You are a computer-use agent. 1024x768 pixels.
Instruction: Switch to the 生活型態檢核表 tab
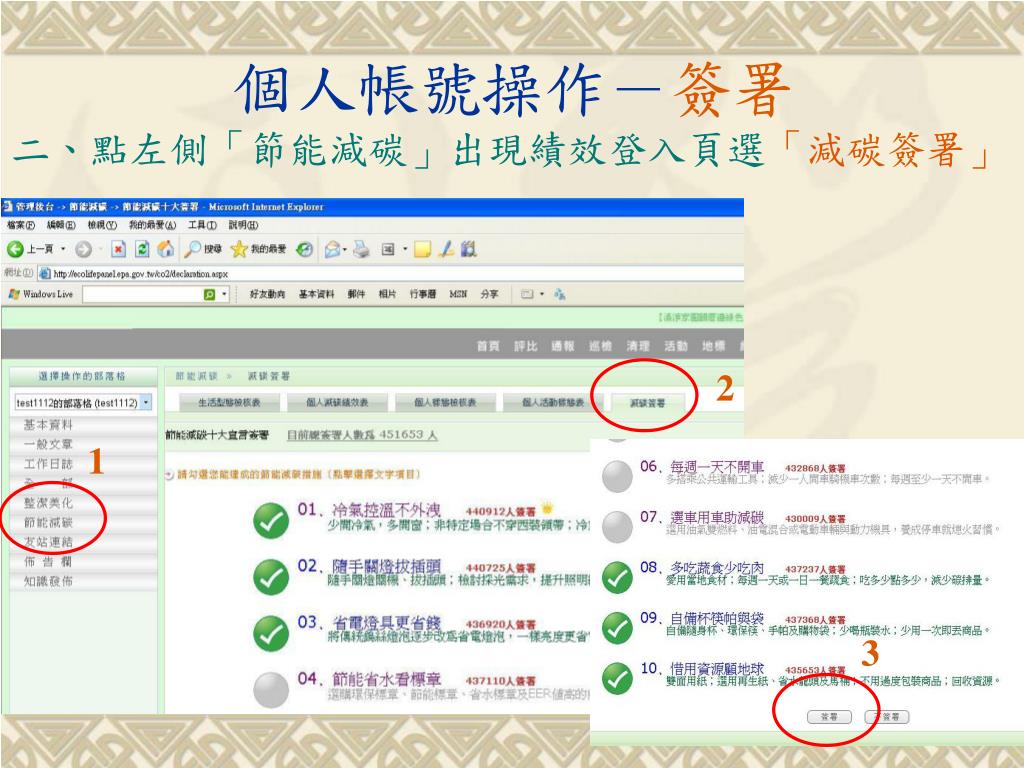tap(229, 402)
